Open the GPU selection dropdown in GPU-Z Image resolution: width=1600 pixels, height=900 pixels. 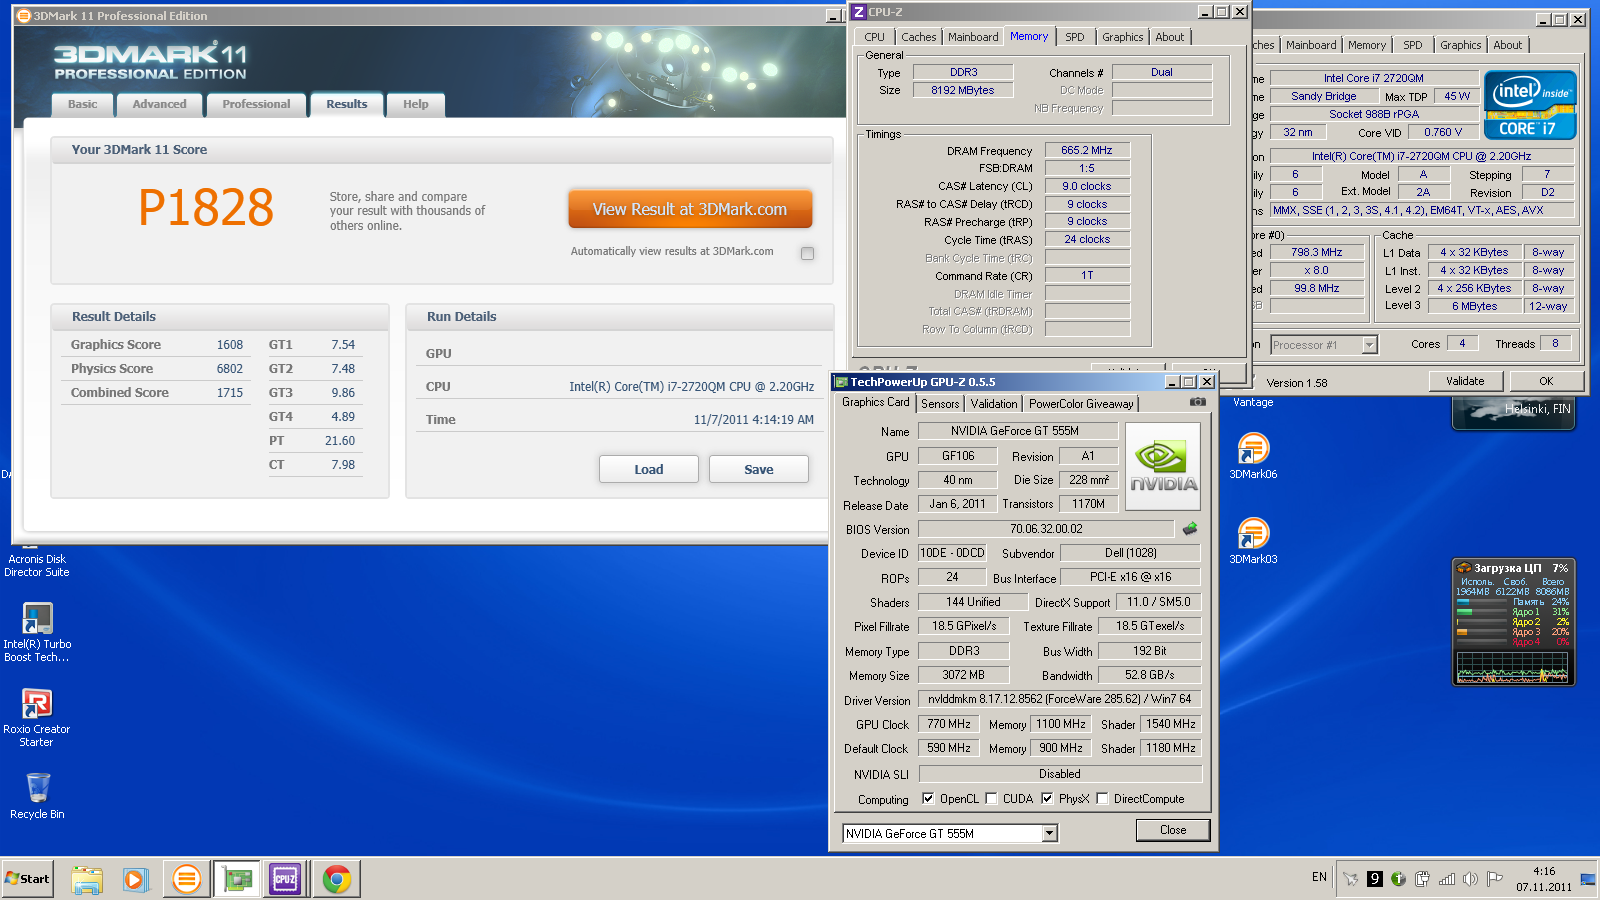(1049, 833)
